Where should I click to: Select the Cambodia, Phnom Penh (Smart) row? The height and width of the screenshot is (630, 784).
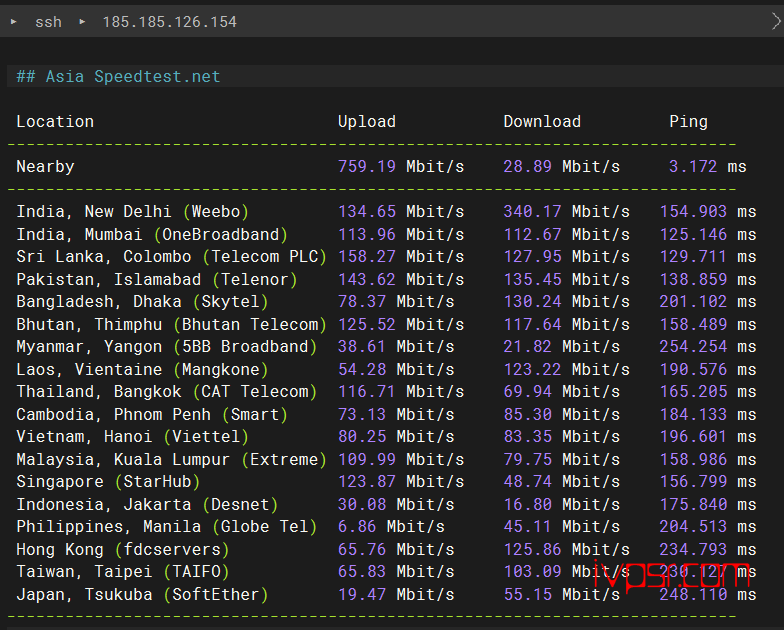pyautogui.click(x=386, y=414)
